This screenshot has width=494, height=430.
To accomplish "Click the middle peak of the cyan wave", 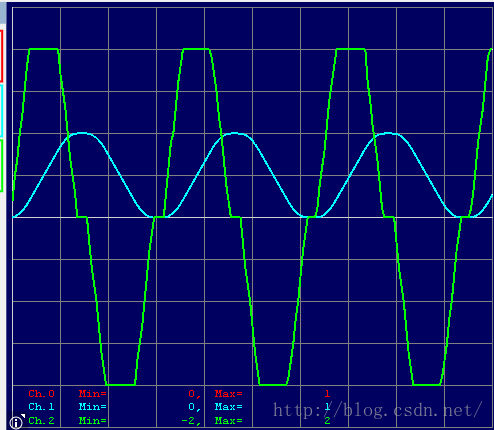I will tap(235, 133).
